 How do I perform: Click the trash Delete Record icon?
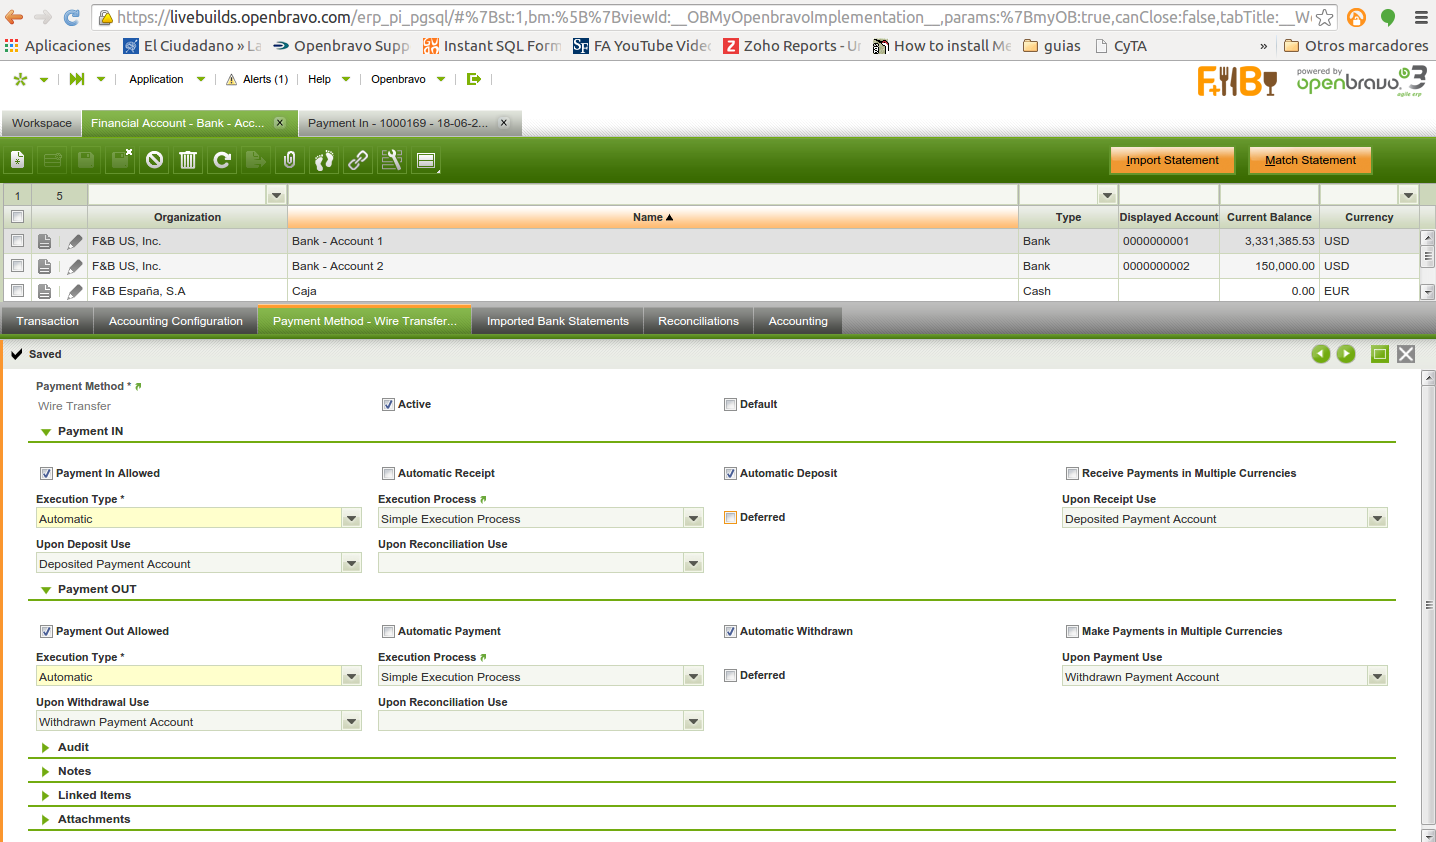pos(188,160)
